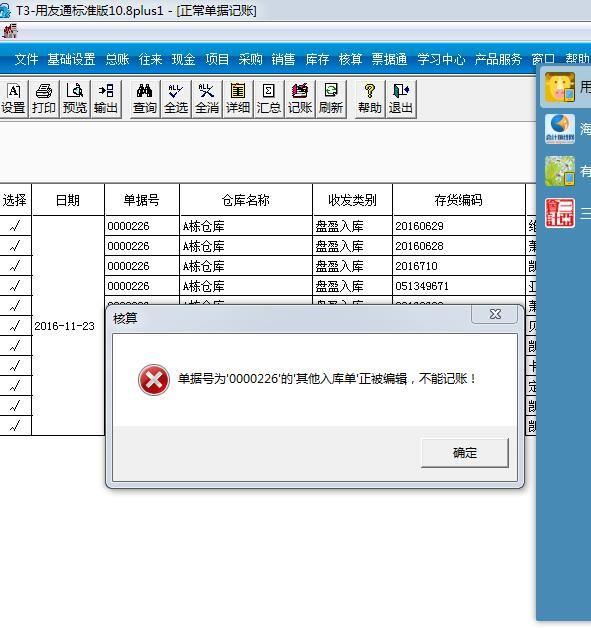Select A栋仓库 cell in row 20160628
The height and width of the screenshot is (628, 591).
point(246,246)
